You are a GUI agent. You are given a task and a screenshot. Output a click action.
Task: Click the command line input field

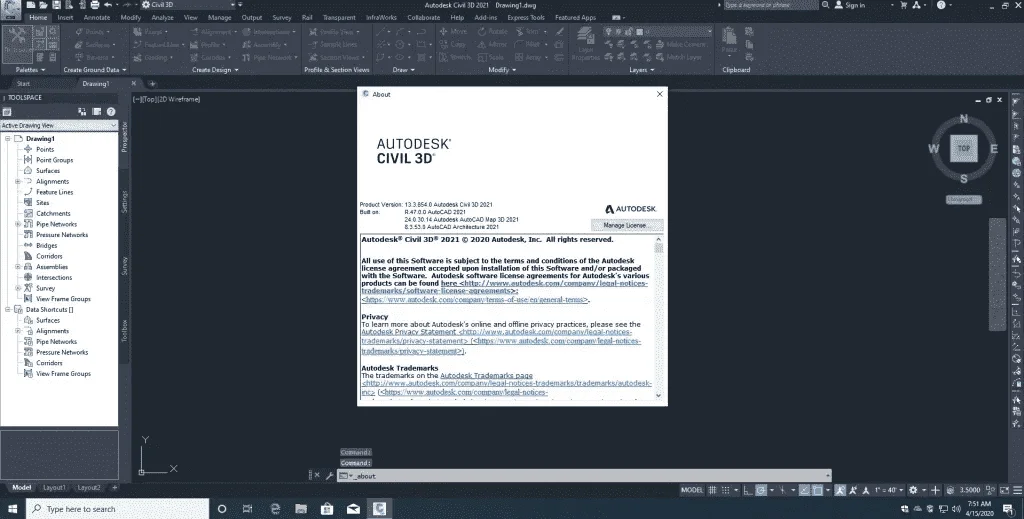point(584,476)
